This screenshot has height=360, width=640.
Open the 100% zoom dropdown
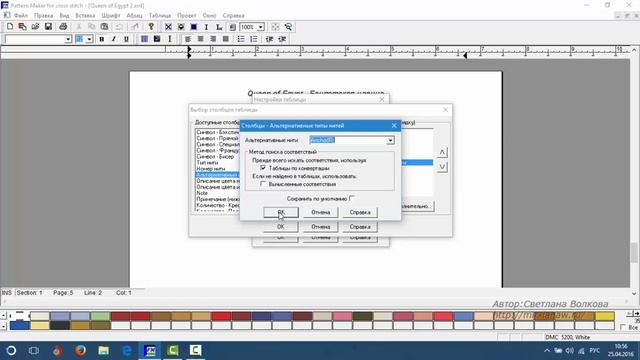pos(260,27)
